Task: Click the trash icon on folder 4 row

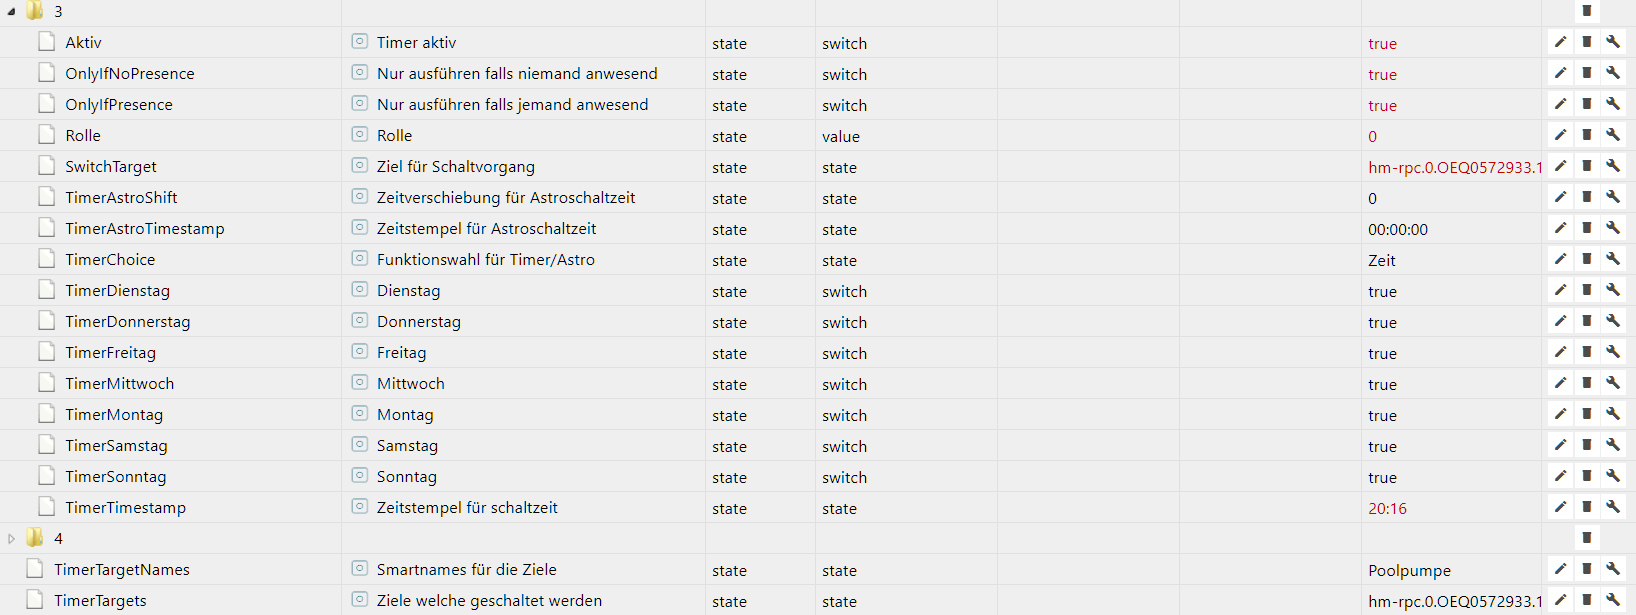Action: pyautogui.click(x=1586, y=538)
